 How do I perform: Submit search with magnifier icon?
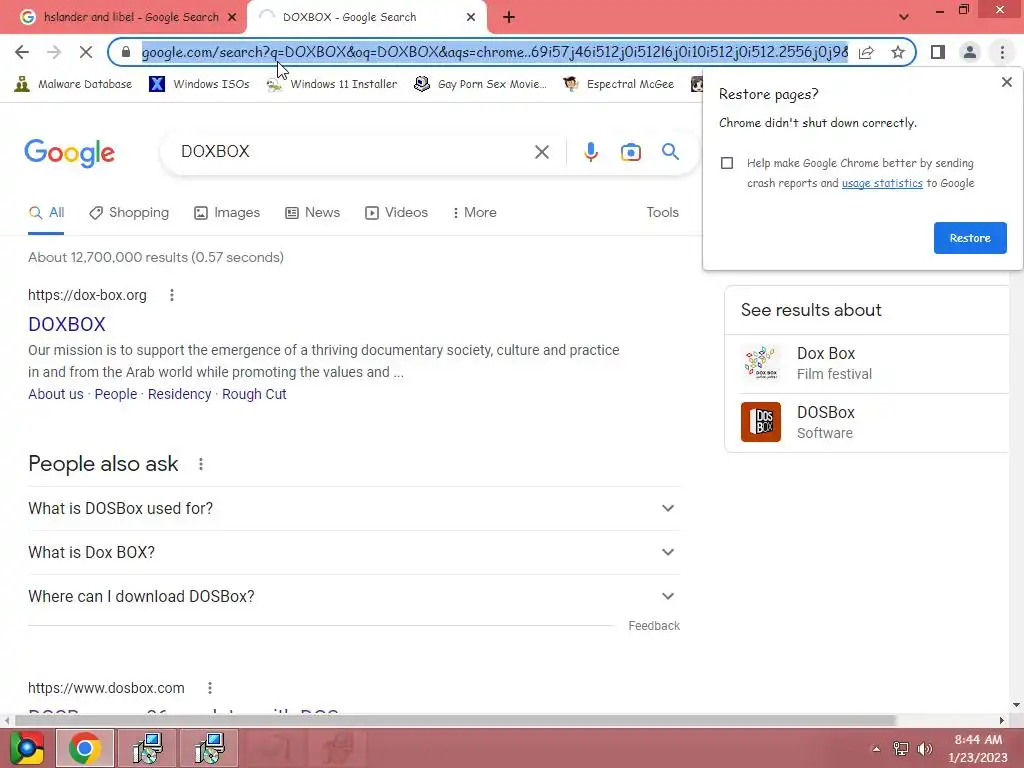[x=670, y=152]
